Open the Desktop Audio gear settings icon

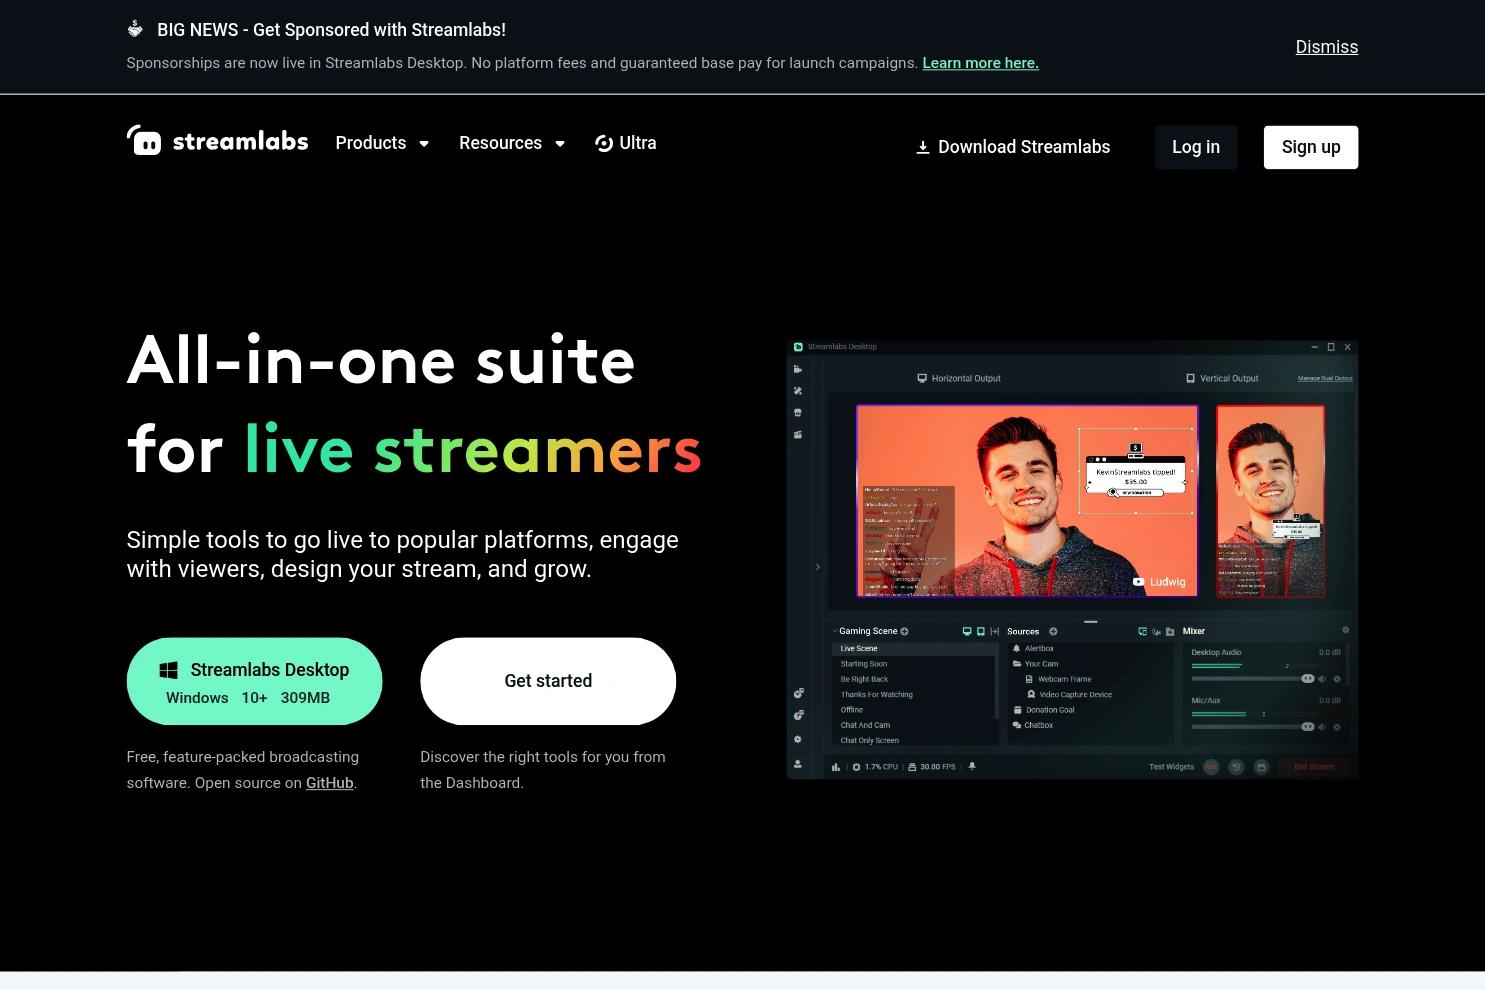click(x=1337, y=679)
